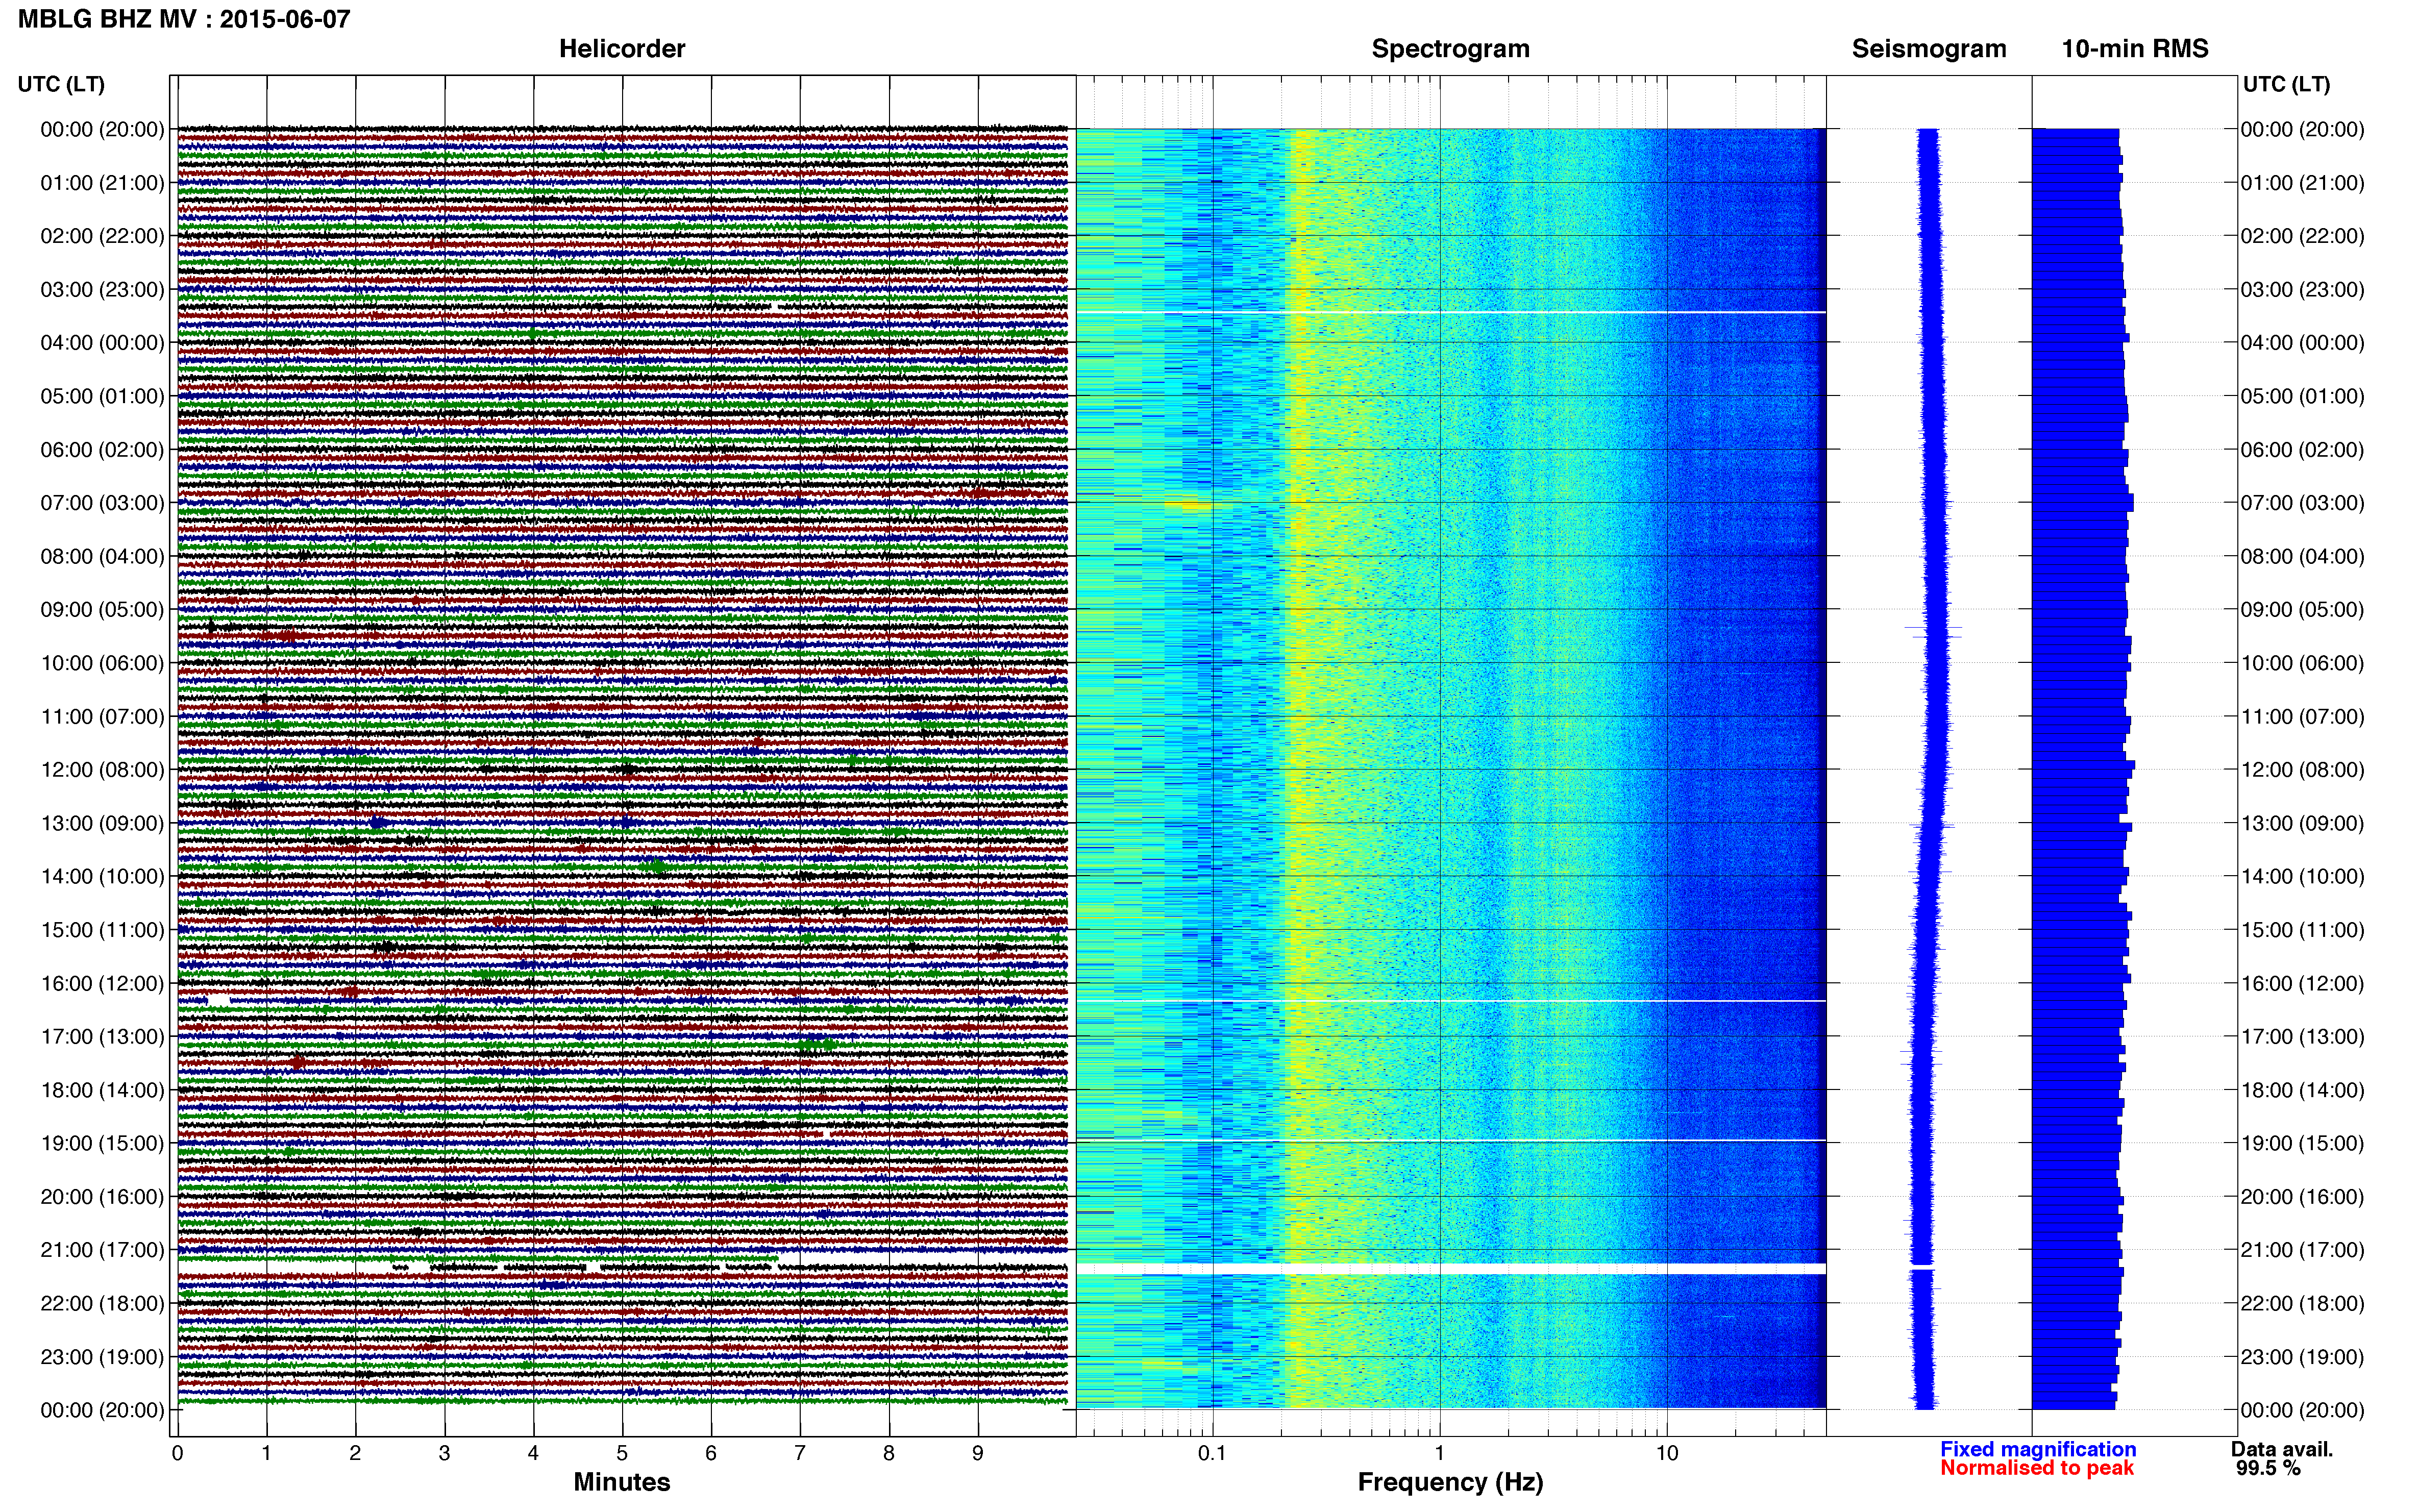Click the "0.1" tick on the frequency axis
This screenshot has height=1512, width=2419.
coord(1212,1453)
